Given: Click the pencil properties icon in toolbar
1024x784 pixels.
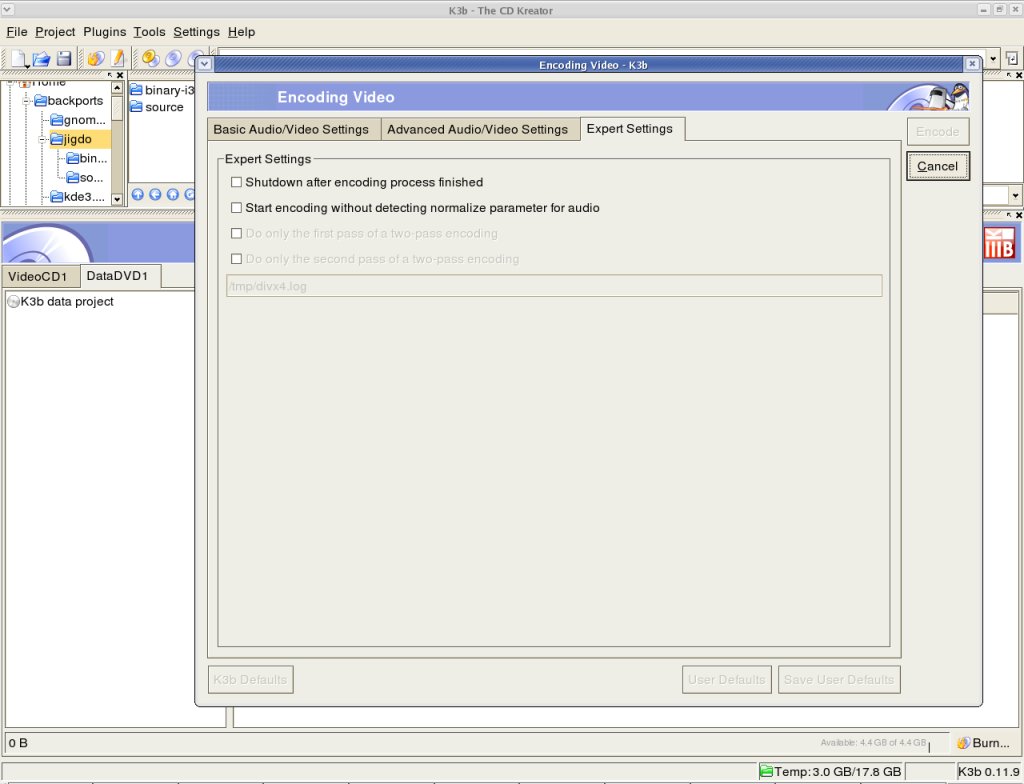Looking at the screenshot, I should [x=117, y=59].
